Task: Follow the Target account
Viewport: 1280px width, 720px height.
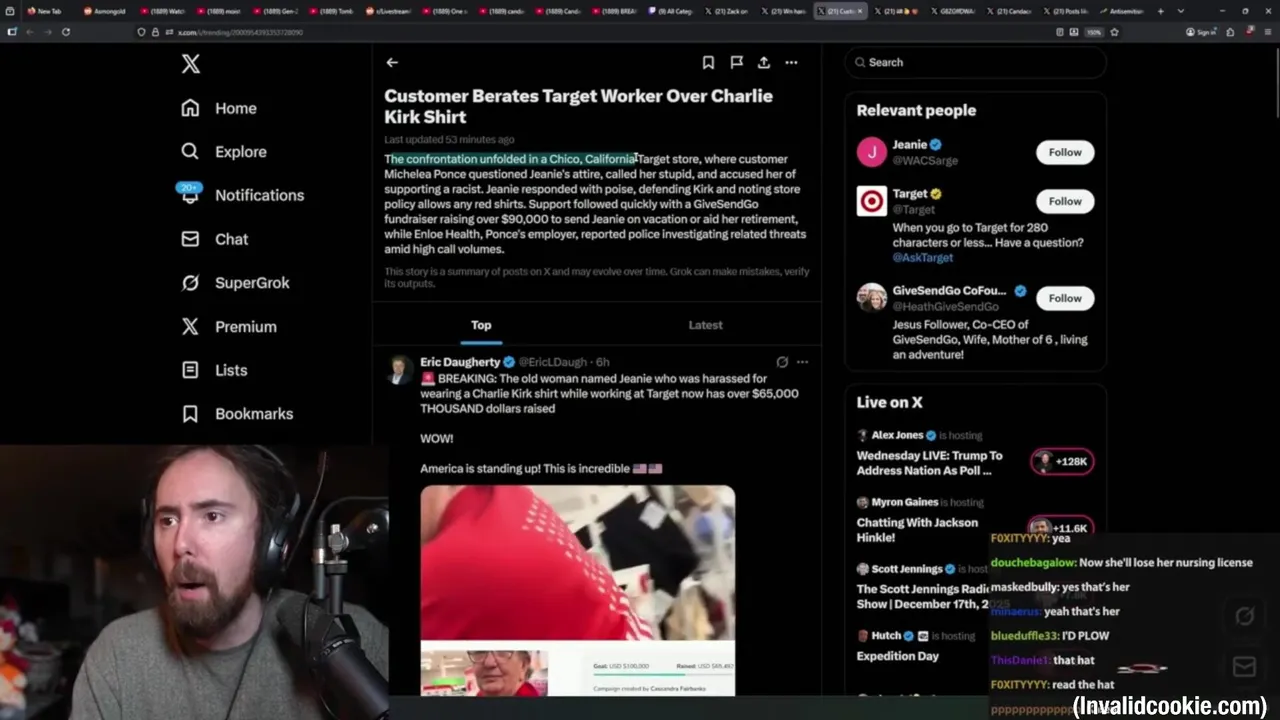Action: (1065, 201)
